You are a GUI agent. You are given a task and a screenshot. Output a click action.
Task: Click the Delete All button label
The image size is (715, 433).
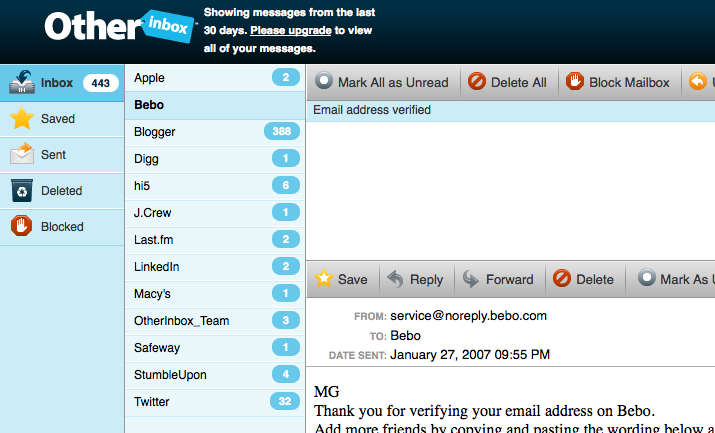[518, 82]
